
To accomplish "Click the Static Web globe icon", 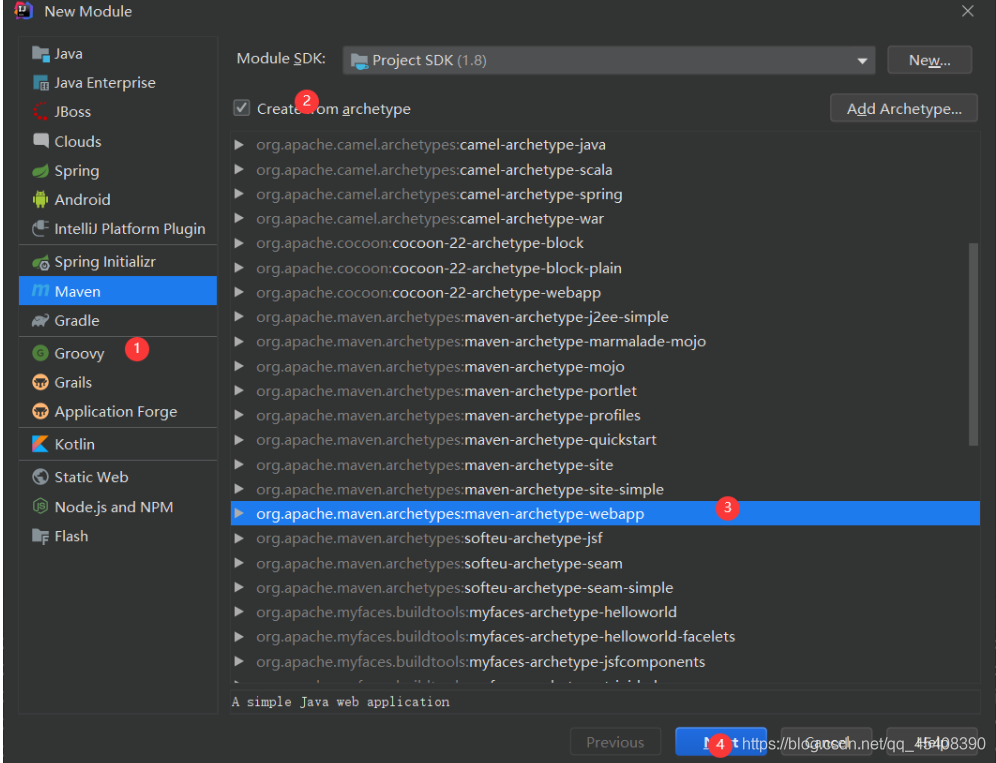I will click(x=41, y=477).
